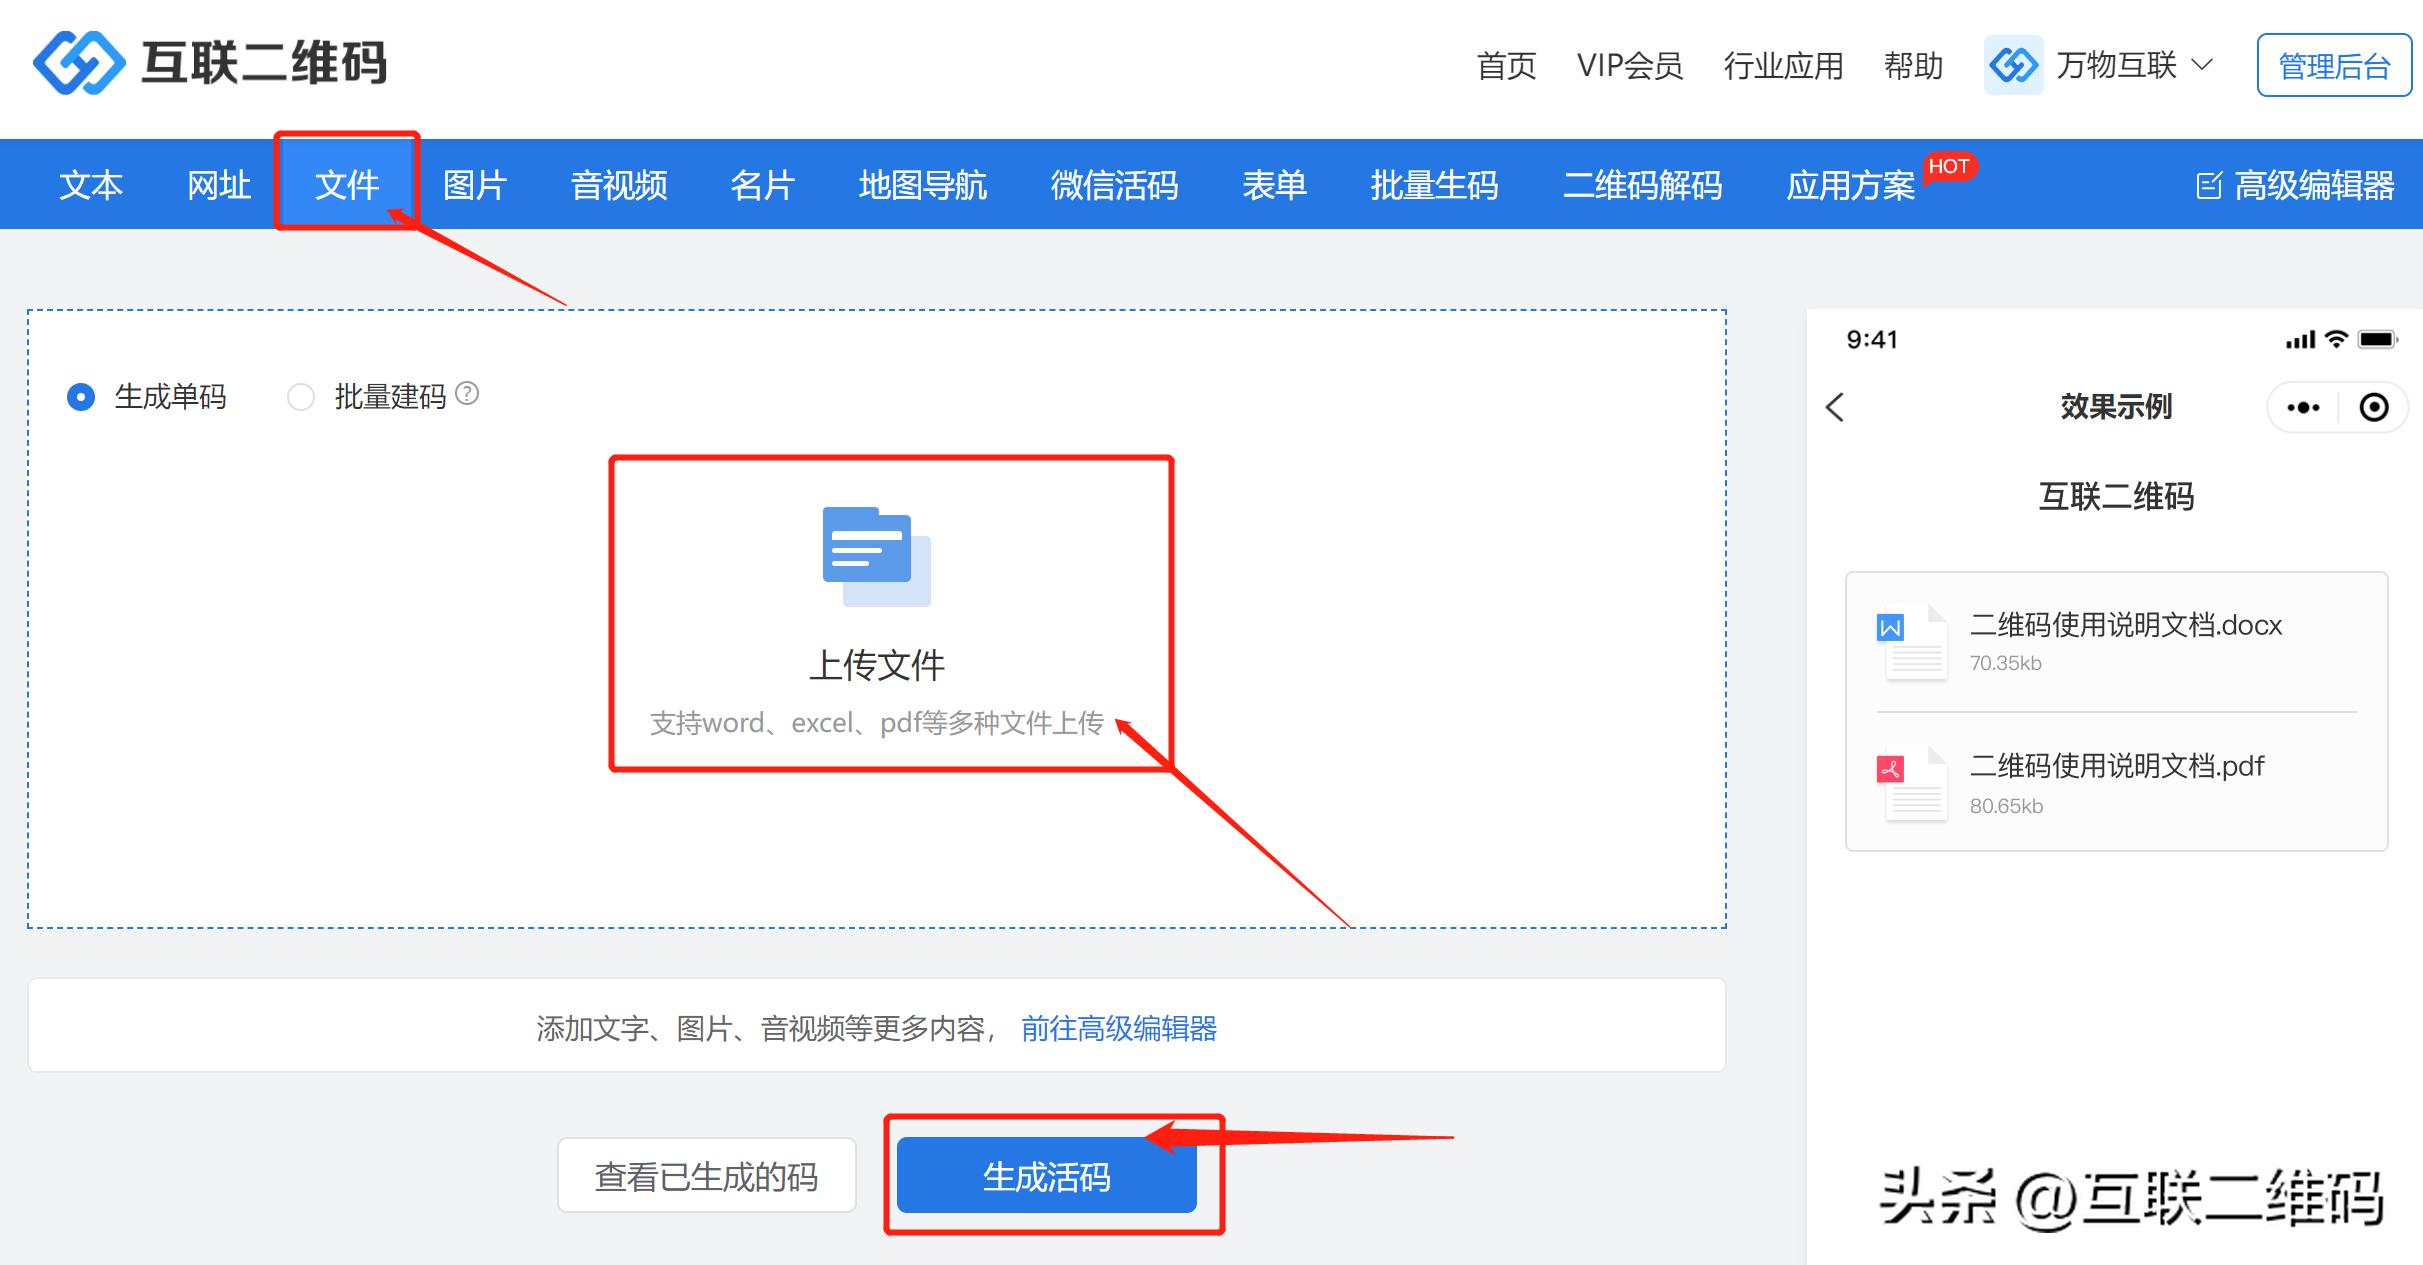Screen dimensions: 2423x1265
Task: Click the 查看已生成的码 button
Action: point(706,1176)
